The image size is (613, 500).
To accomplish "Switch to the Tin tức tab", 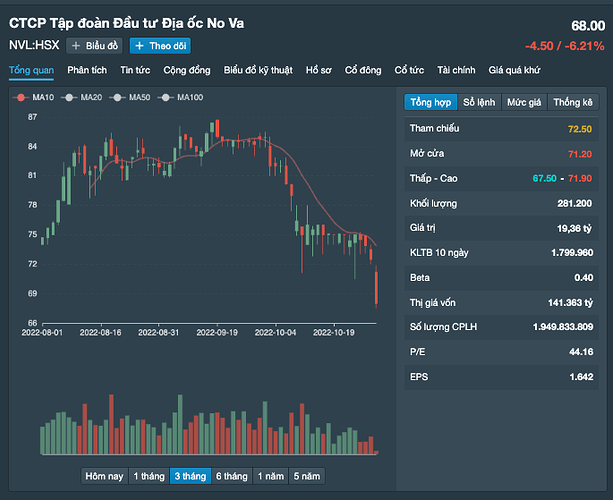I will click(135, 70).
